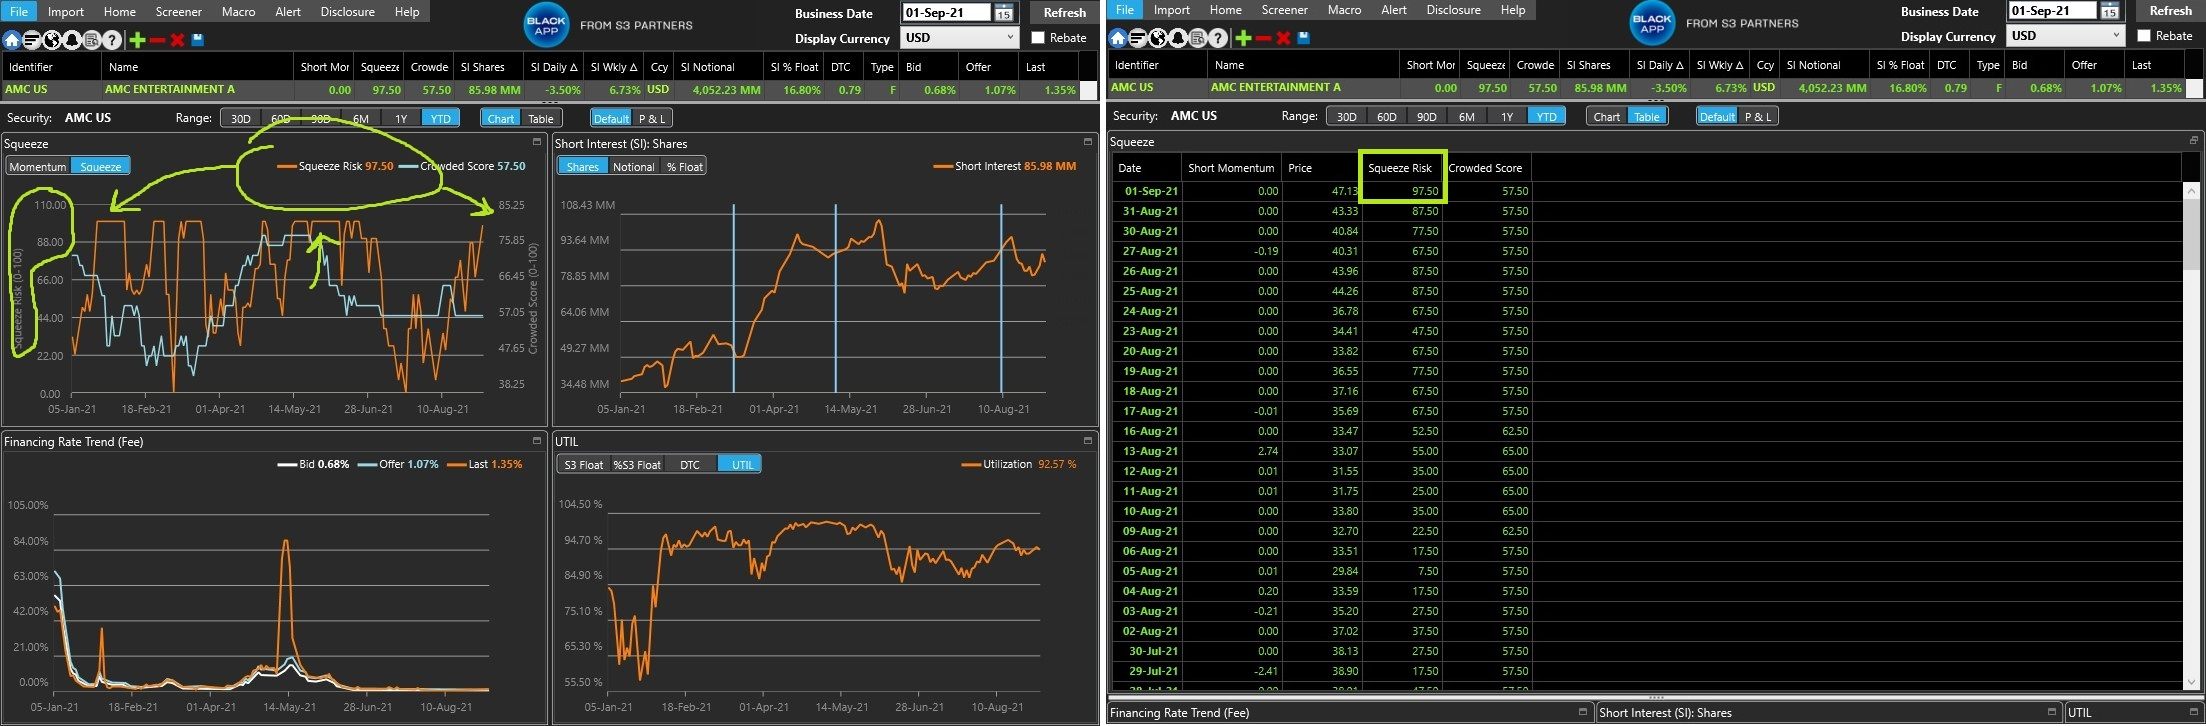
Task: Select AMC ENTERTAINMENT A row in chart-view window
Action: coord(540,90)
